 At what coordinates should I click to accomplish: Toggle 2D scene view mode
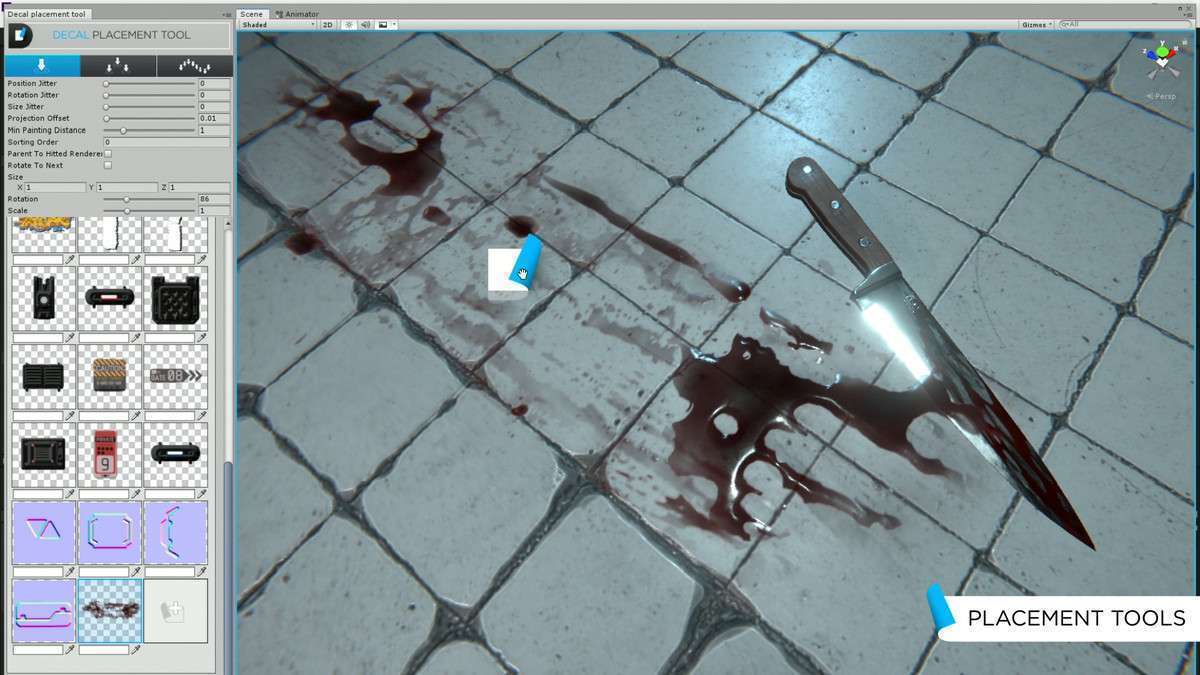[x=327, y=24]
